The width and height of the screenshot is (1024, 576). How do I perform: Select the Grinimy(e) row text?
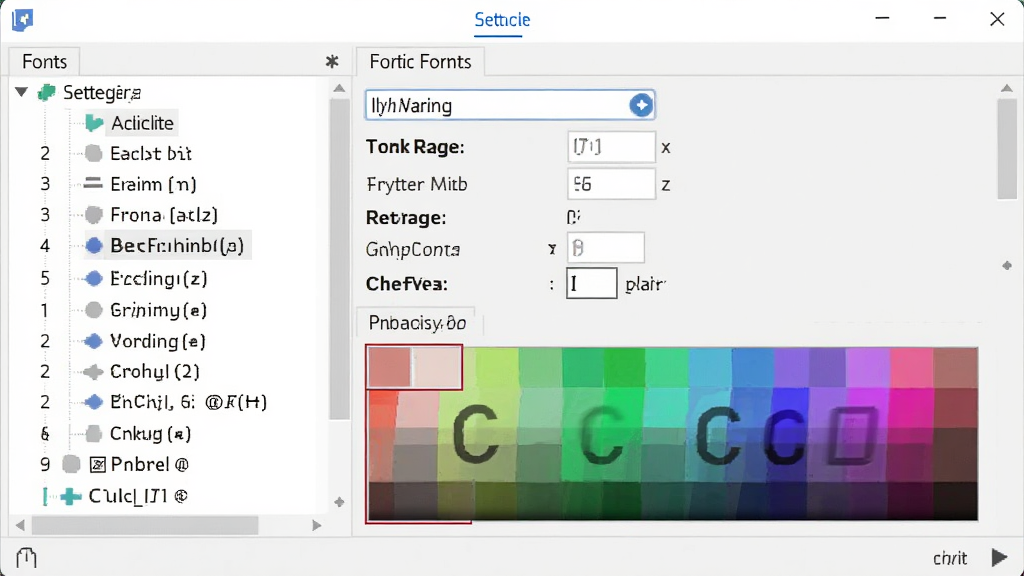(x=158, y=310)
